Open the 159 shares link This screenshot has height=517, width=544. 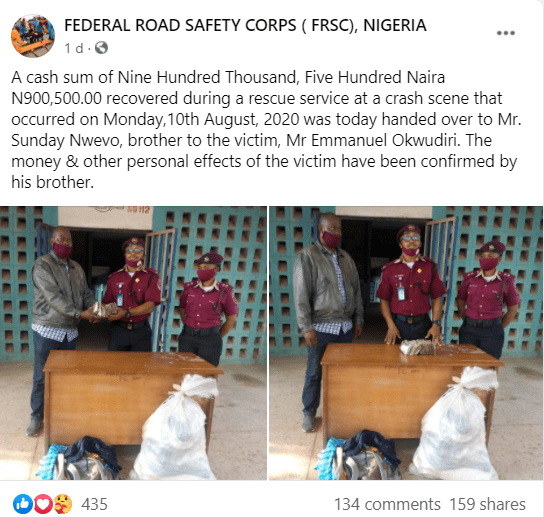point(487,505)
